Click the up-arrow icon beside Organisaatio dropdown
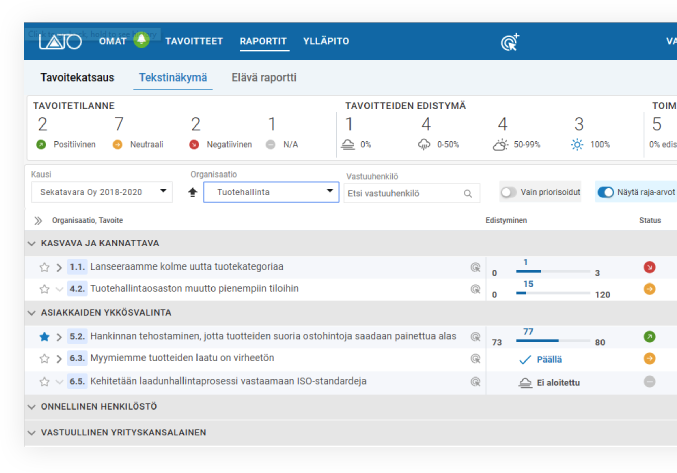This screenshot has width=677, height=473. pos(193,192)
